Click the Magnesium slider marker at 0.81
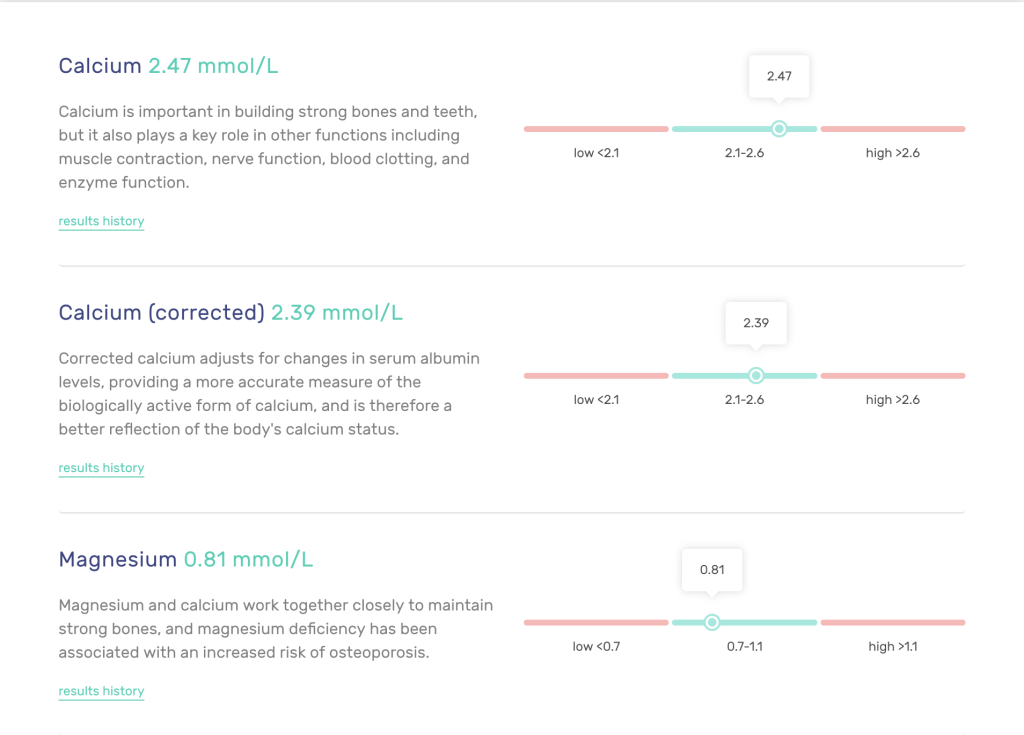This screenshot has width=1024, height=735. pyautogui.click(x=712, y=623)
